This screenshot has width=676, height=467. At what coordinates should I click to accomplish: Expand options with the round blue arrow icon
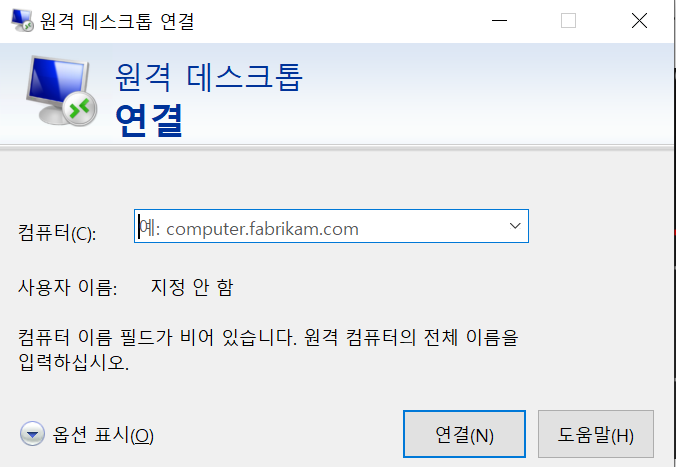point(32,434)
